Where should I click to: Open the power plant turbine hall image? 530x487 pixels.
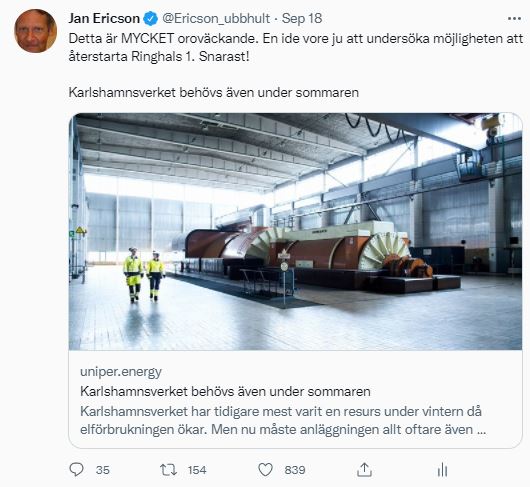[295, 232]
